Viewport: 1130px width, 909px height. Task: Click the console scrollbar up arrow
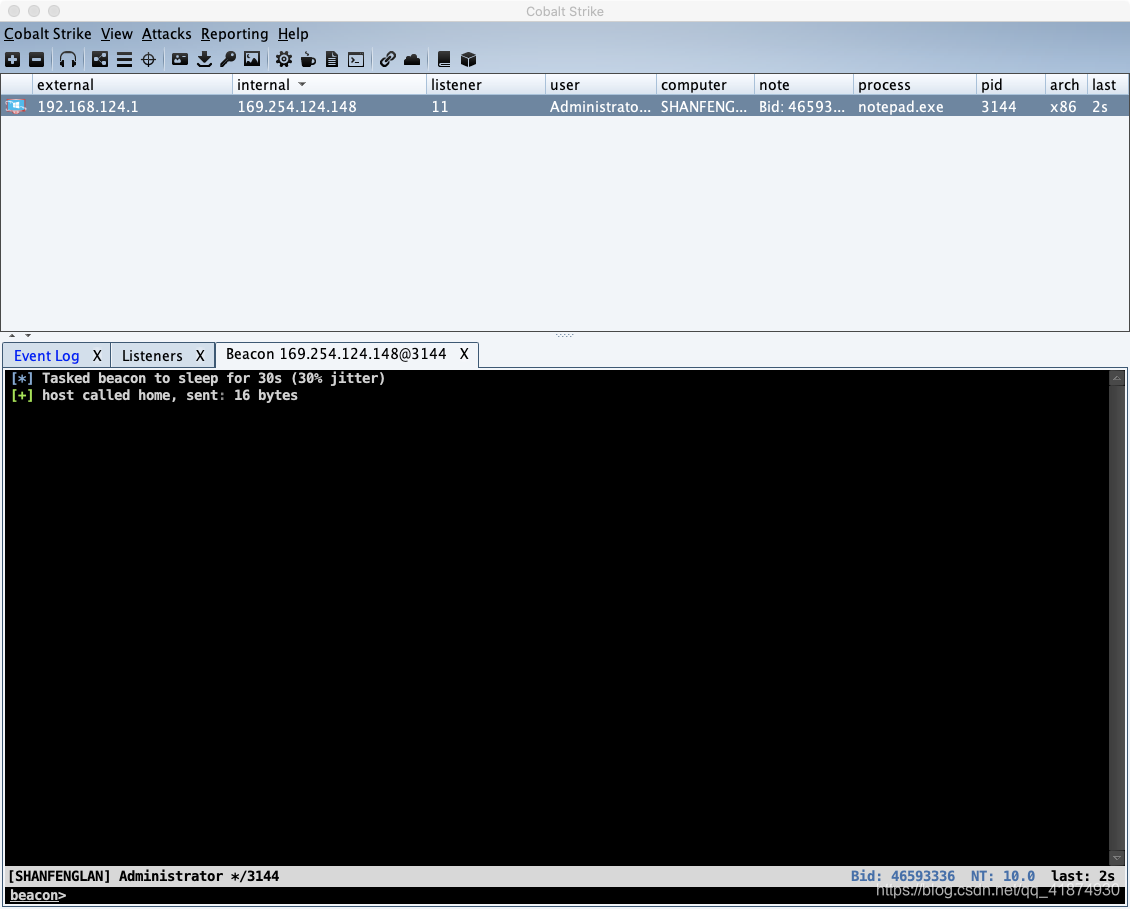1117,378
